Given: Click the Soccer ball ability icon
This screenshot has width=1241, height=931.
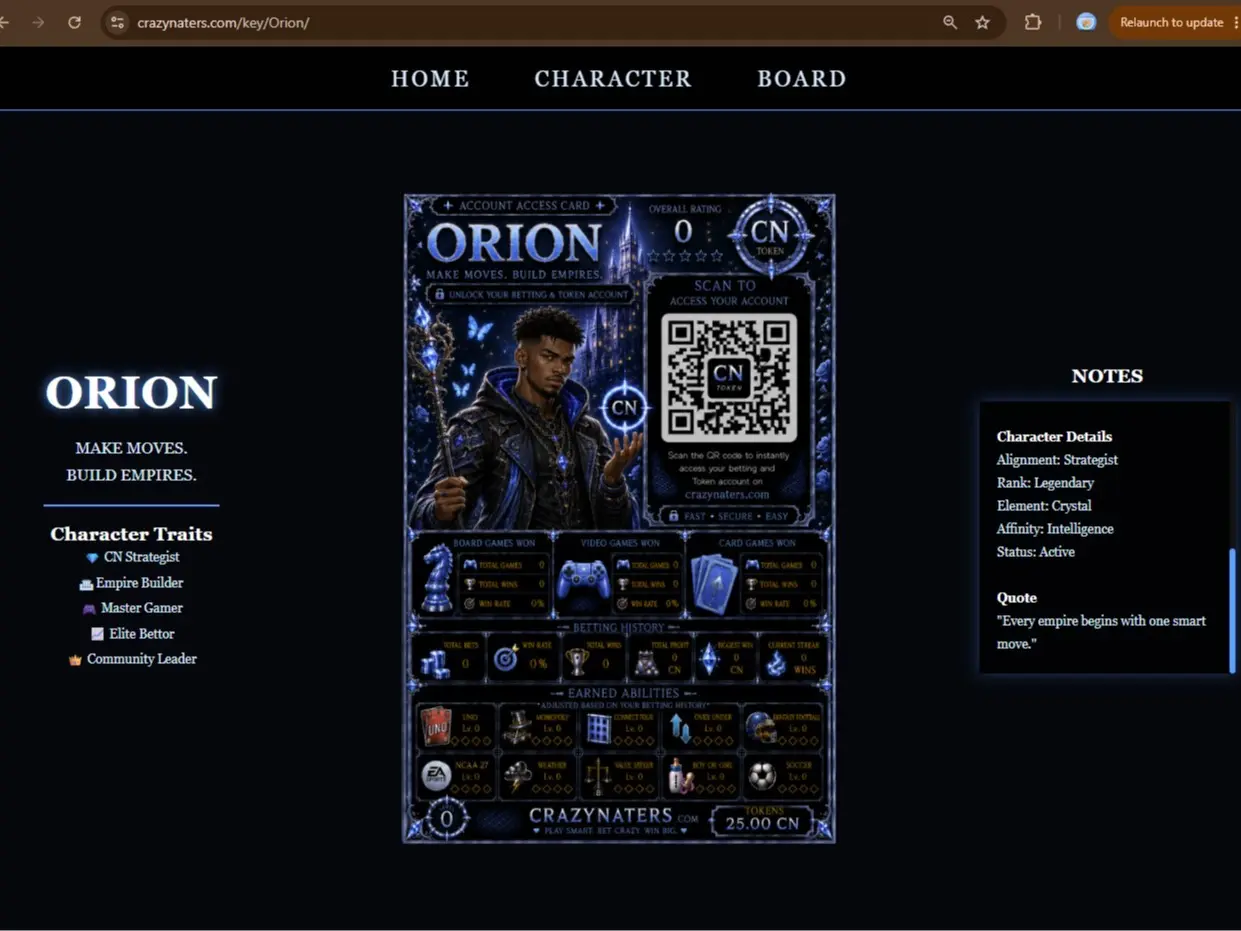Looking at the screenshot, I should tap(762, 776).
